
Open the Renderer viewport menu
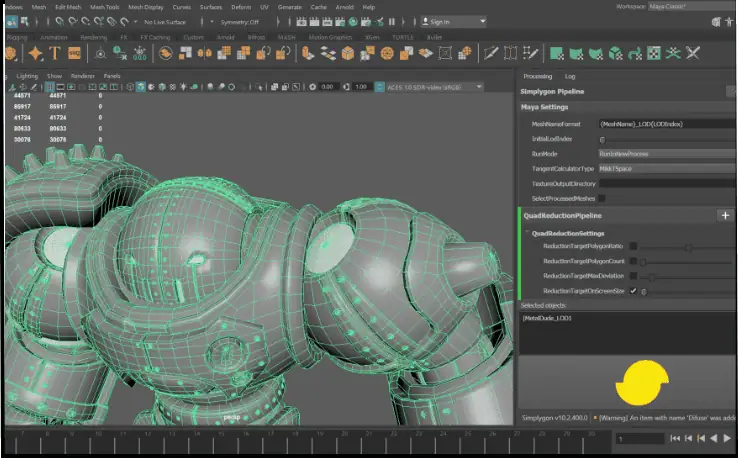coord(83,76)
